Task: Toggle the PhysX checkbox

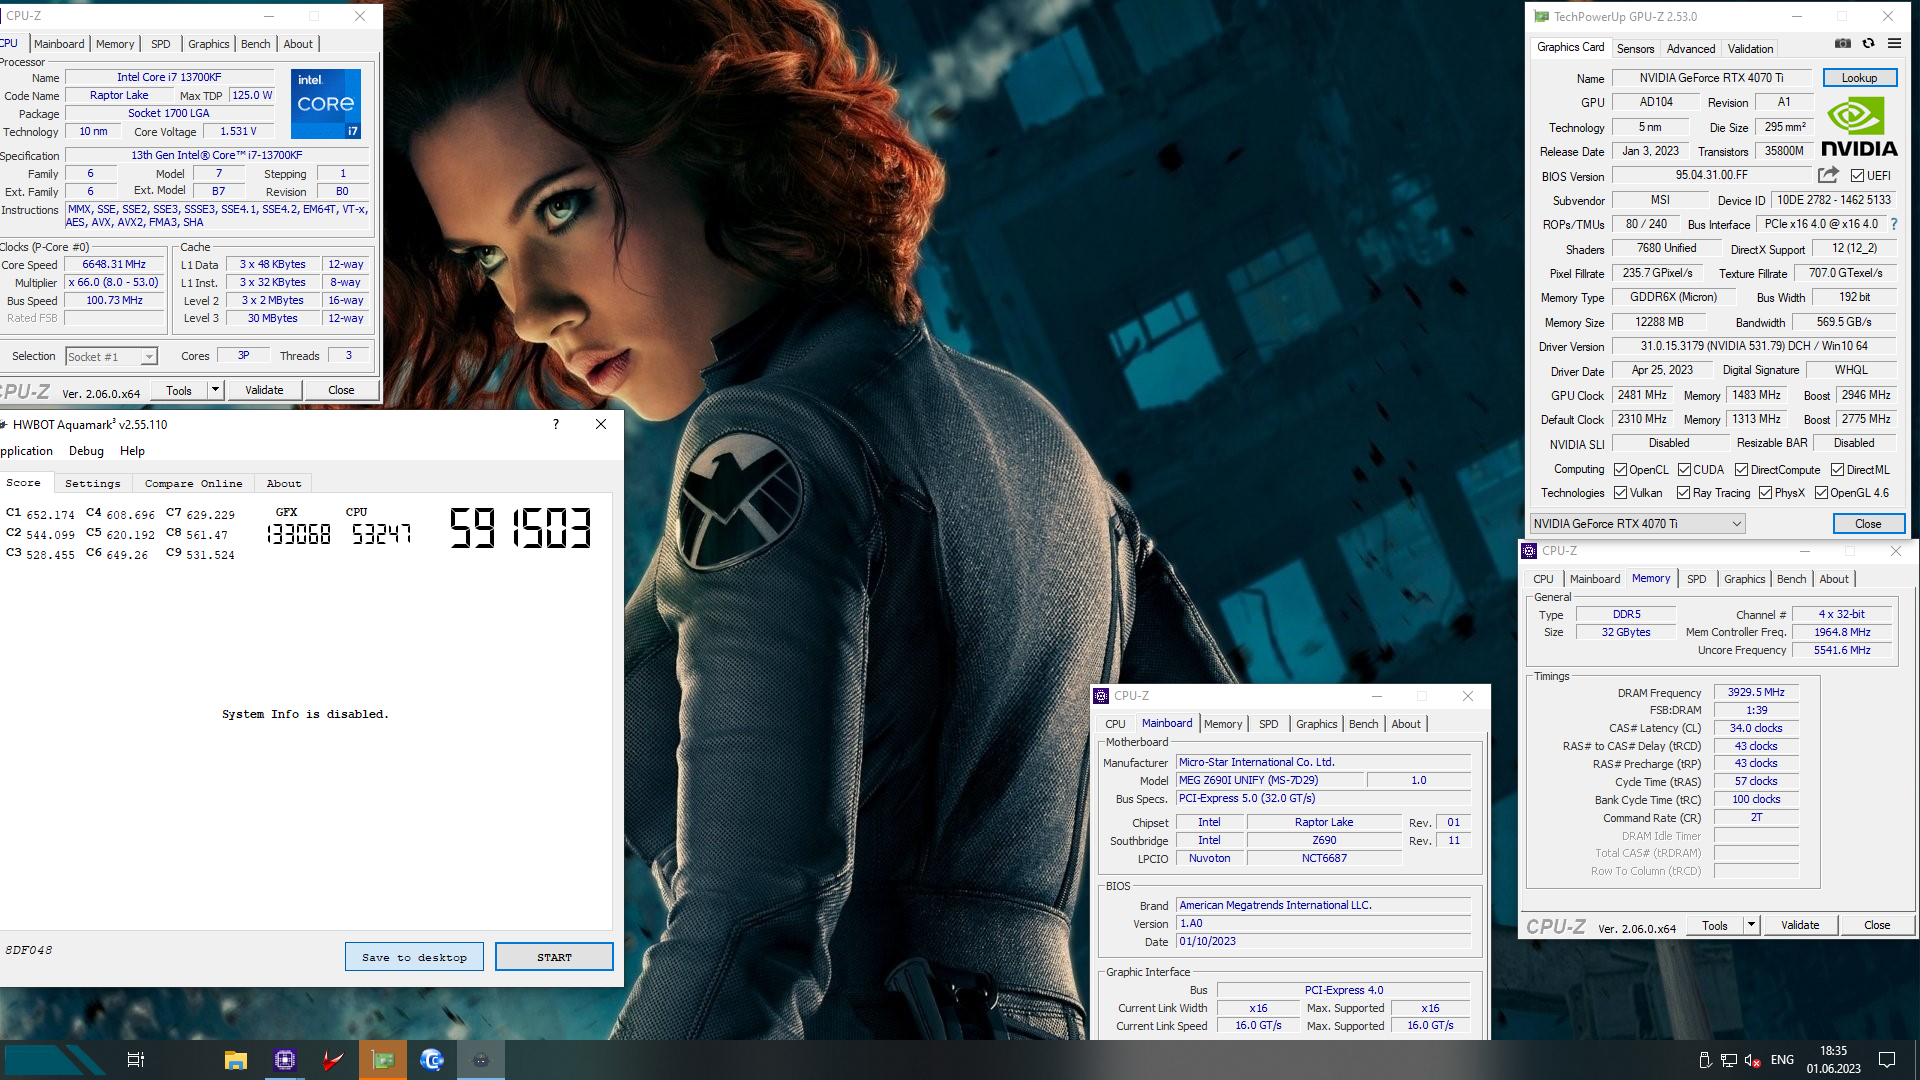Action: (1765, 493)
